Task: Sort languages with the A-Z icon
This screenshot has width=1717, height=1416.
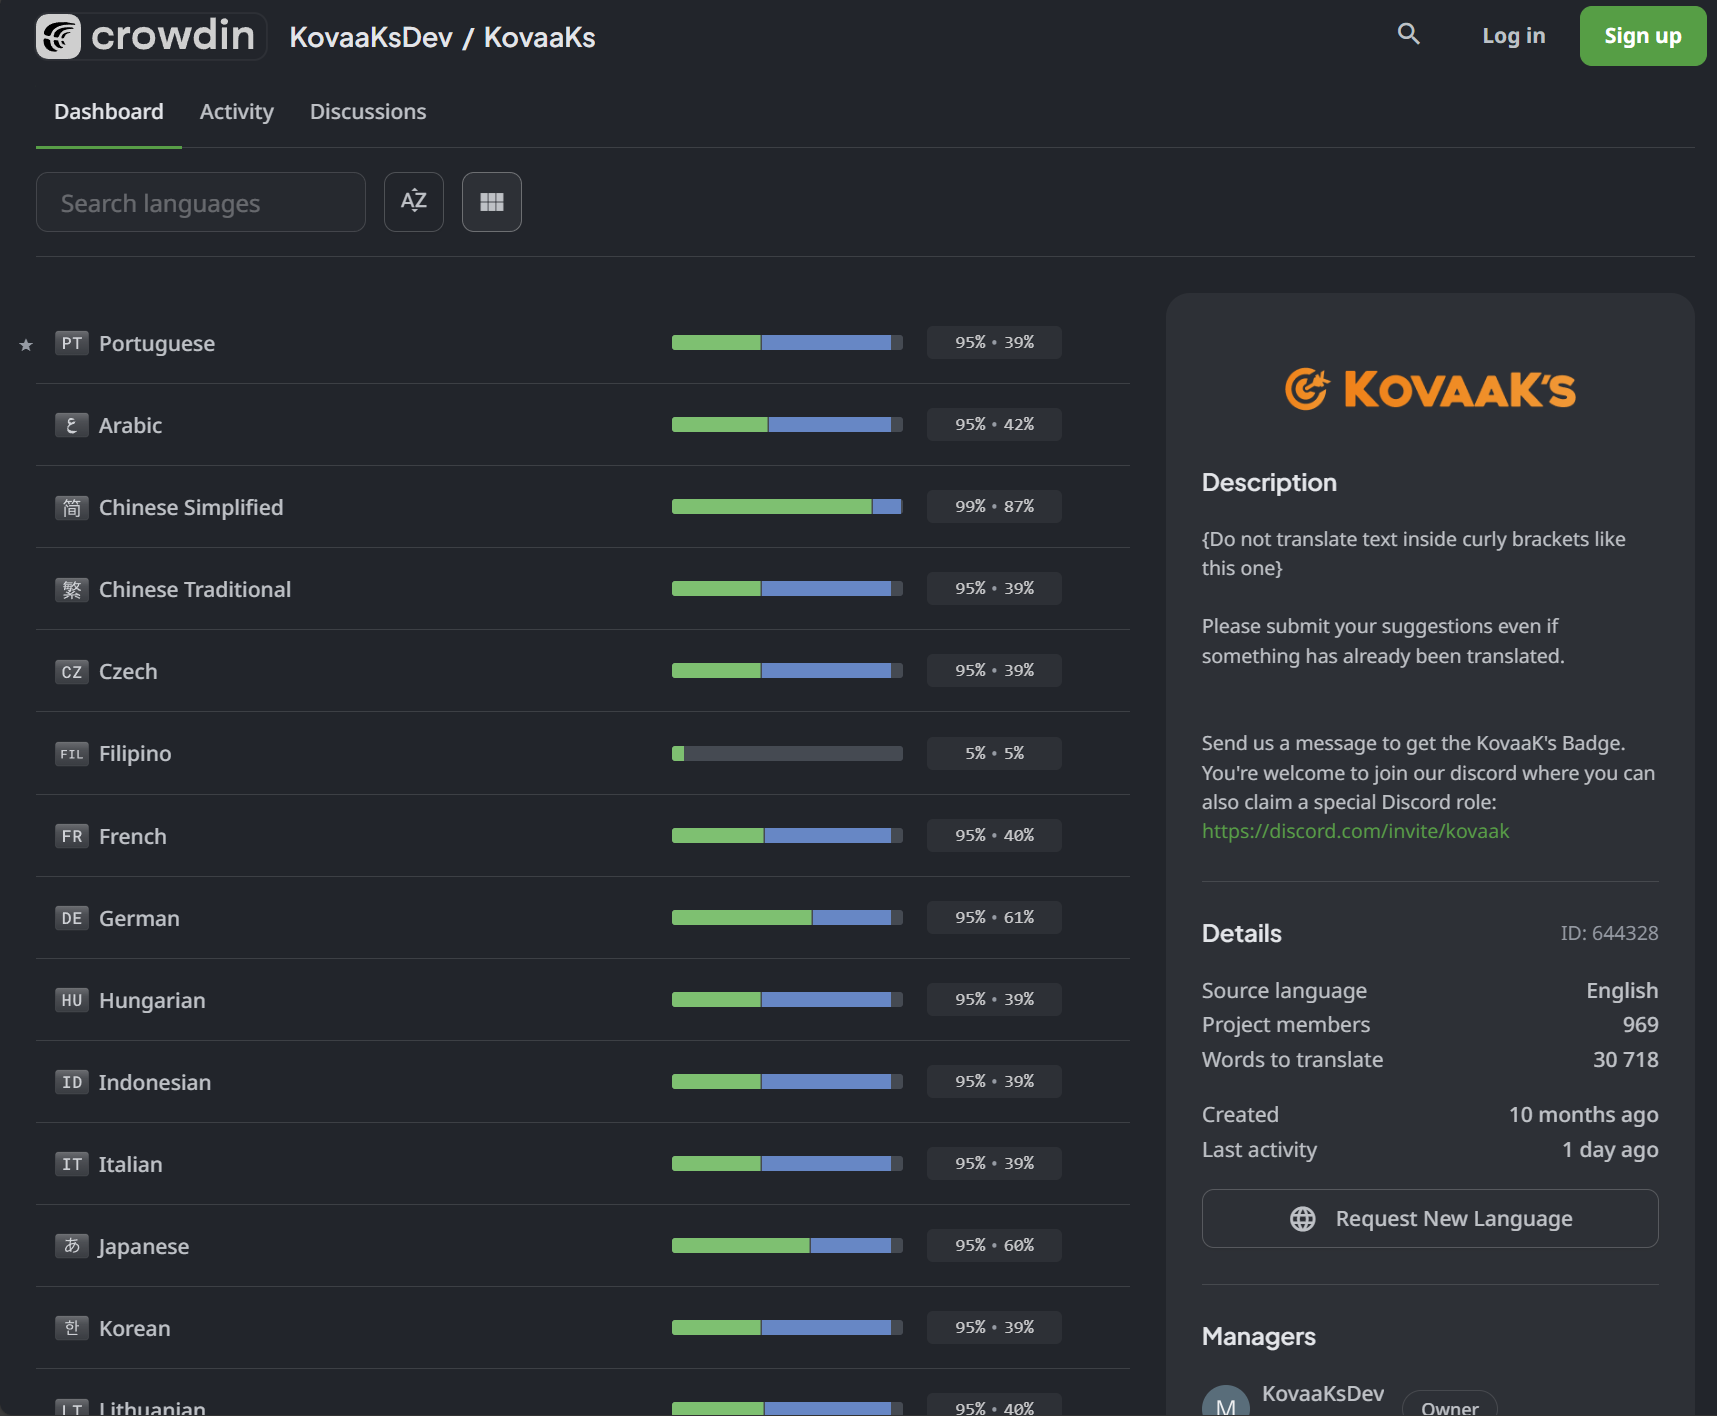Action: 413,202
